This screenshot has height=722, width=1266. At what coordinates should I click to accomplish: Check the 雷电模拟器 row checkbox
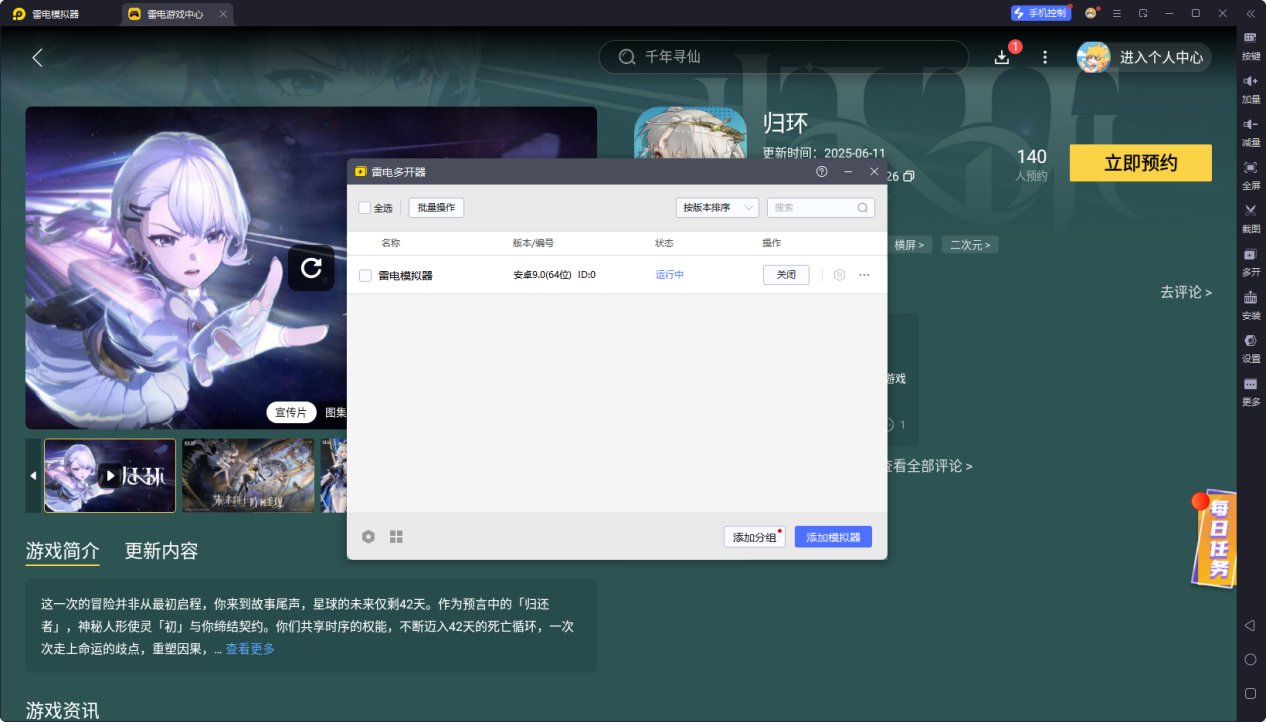[365, 275]
